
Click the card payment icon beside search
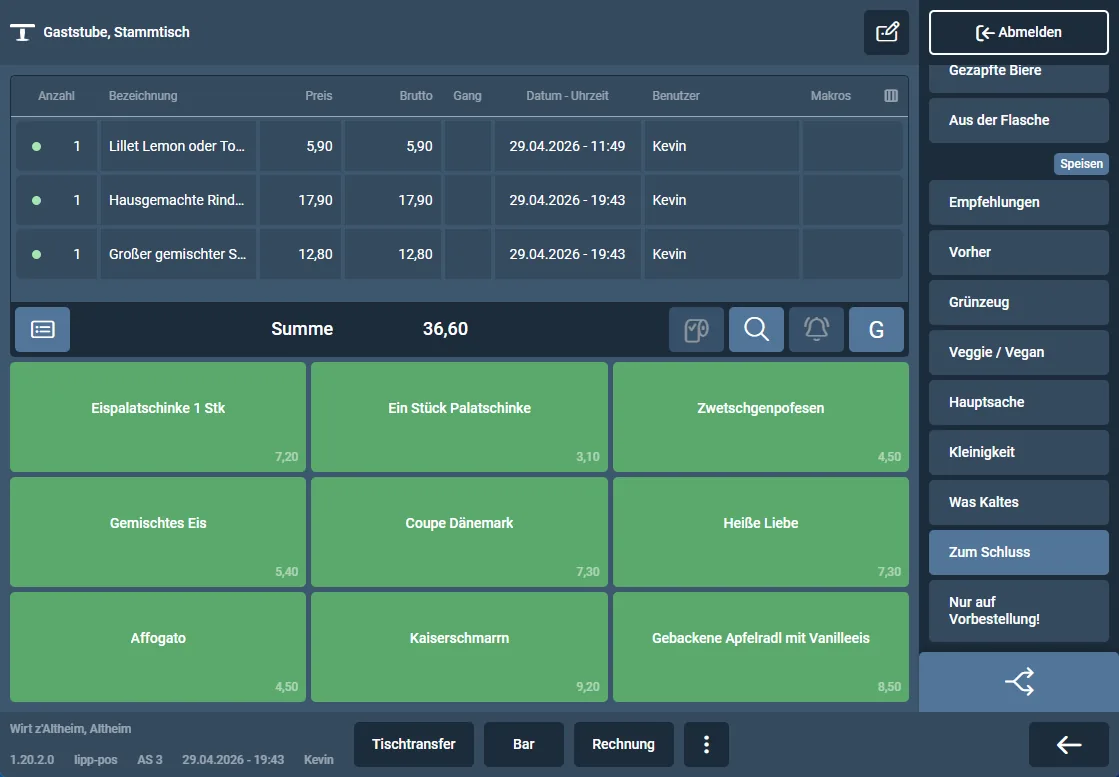click(x=697, y=329)
